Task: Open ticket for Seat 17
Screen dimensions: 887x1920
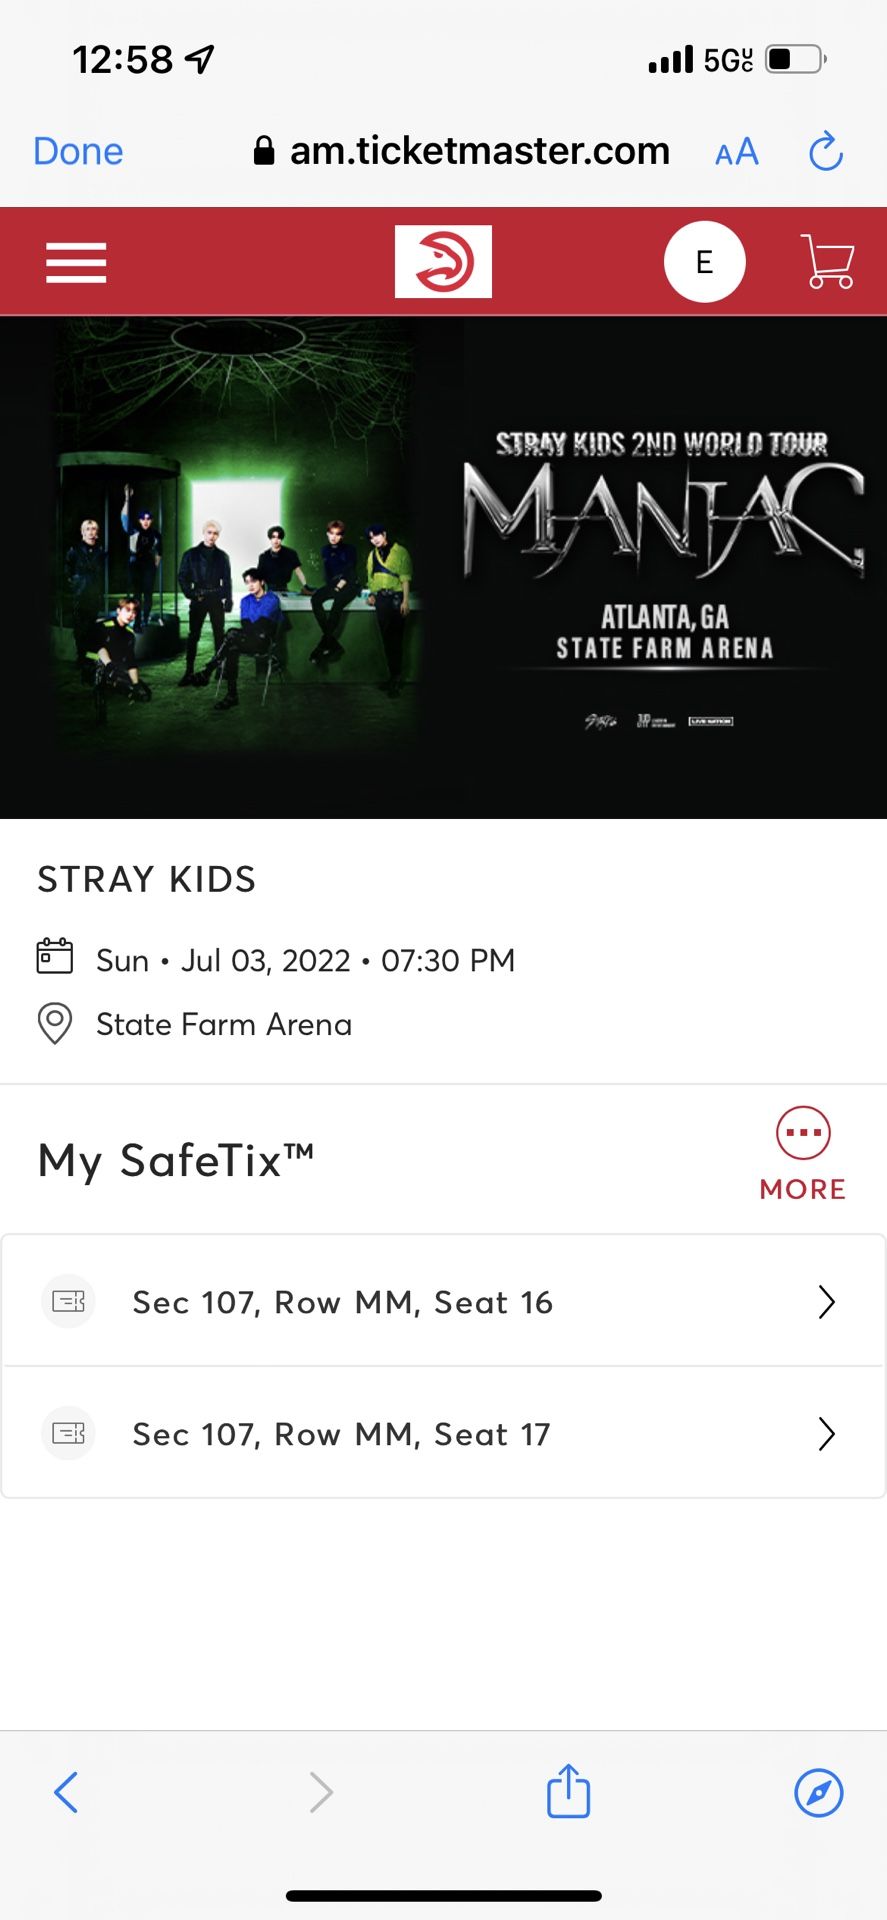Action: coord(341,1434)
